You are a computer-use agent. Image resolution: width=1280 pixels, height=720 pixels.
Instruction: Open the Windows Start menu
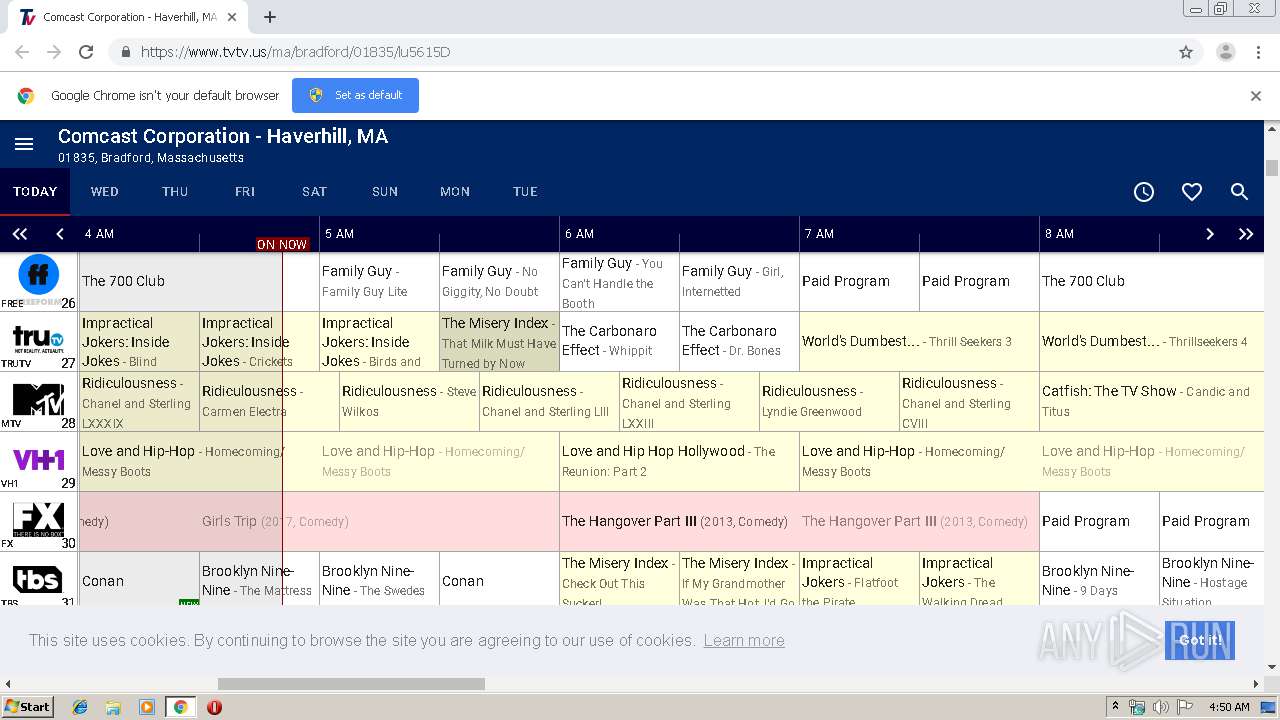(27, 707)
